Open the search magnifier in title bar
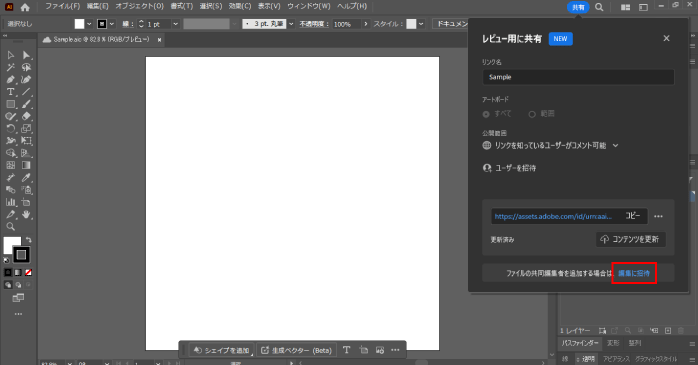The image size is (698, 365). click(x=599, y=7)
